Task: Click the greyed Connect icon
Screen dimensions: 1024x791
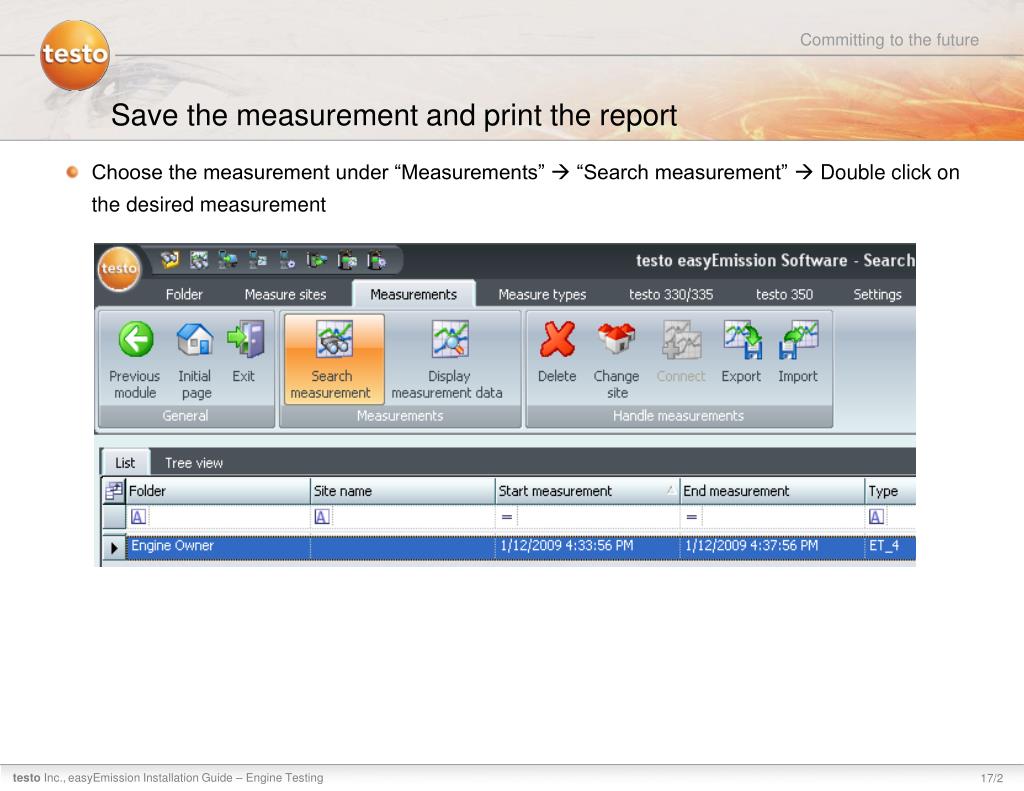Action: [681, 340]
